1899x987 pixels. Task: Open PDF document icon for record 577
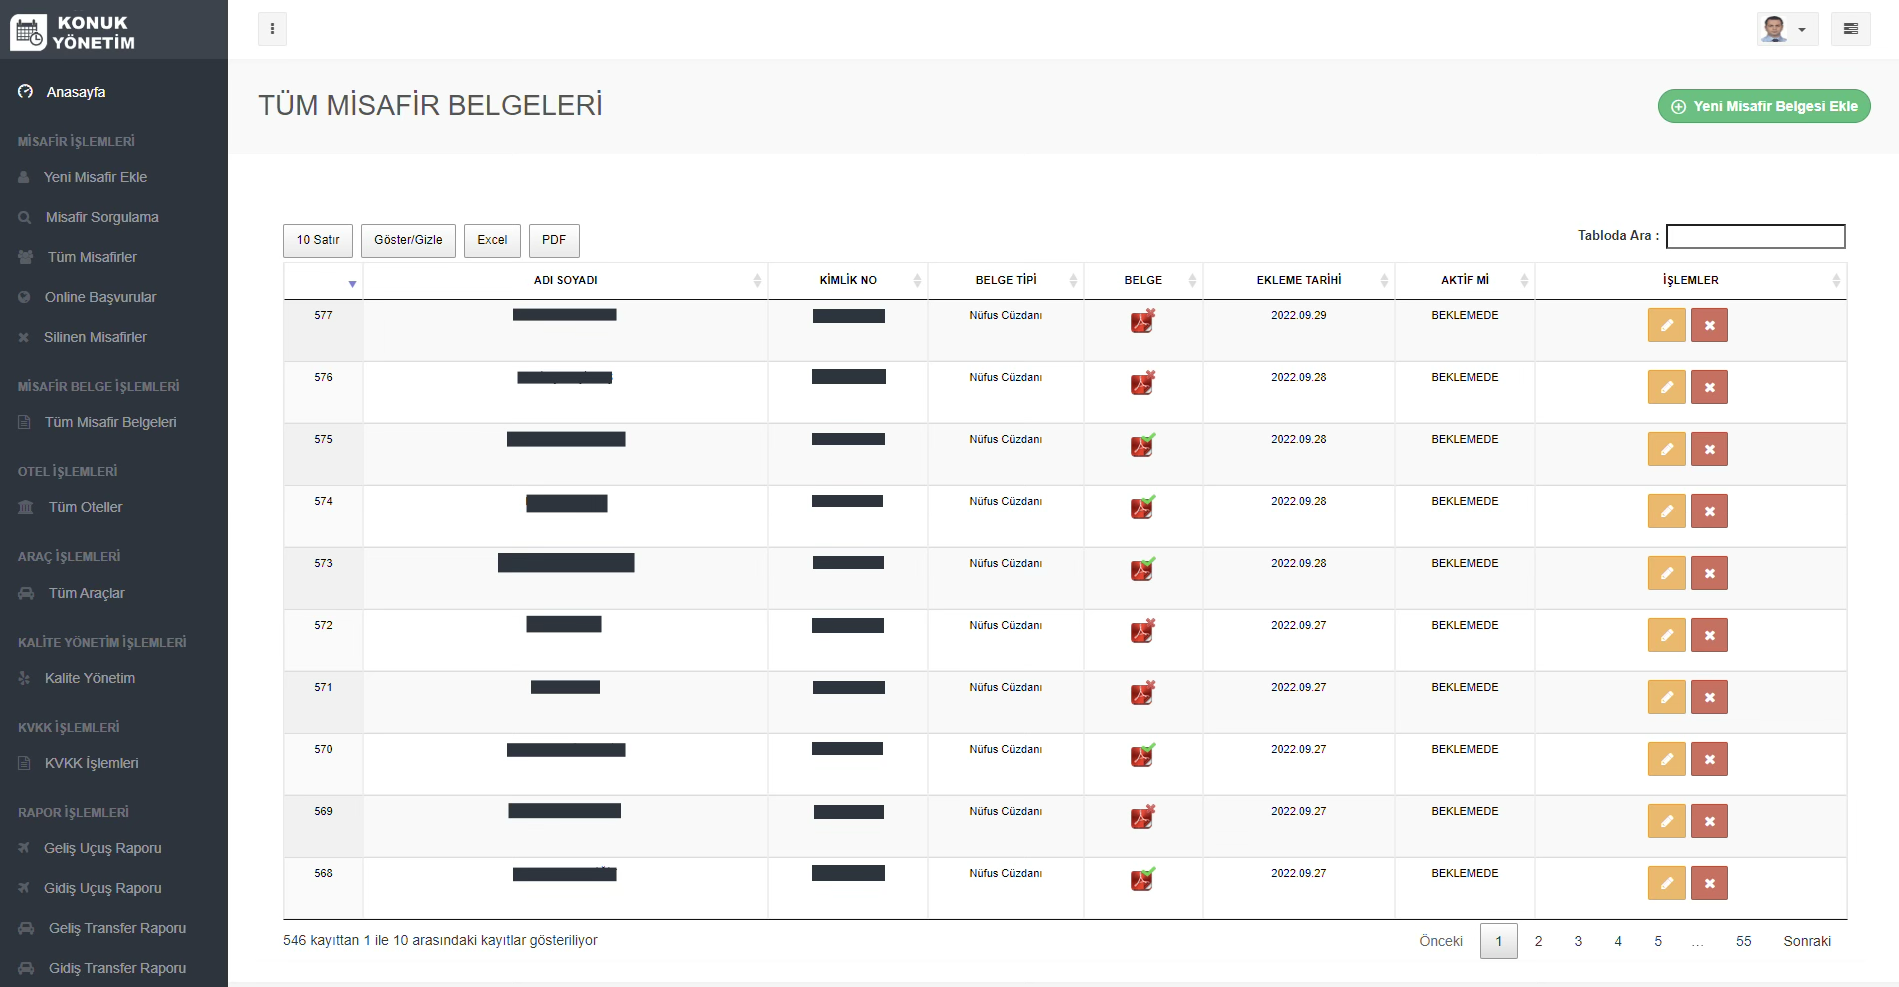coord(1142,322)
